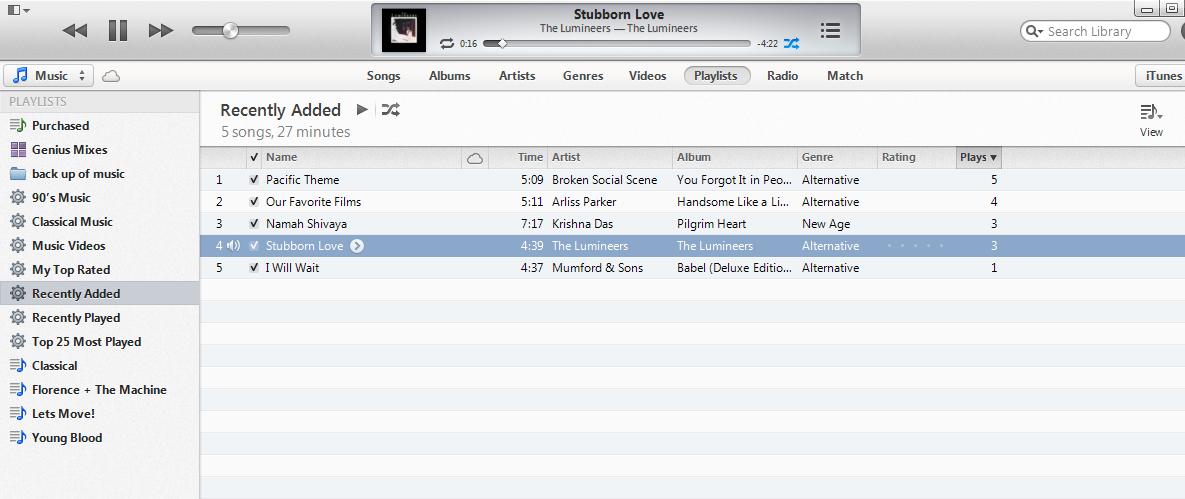Go back to the previous track
The width and height of the screenshot is (1185, 499).
coord(75,31)
